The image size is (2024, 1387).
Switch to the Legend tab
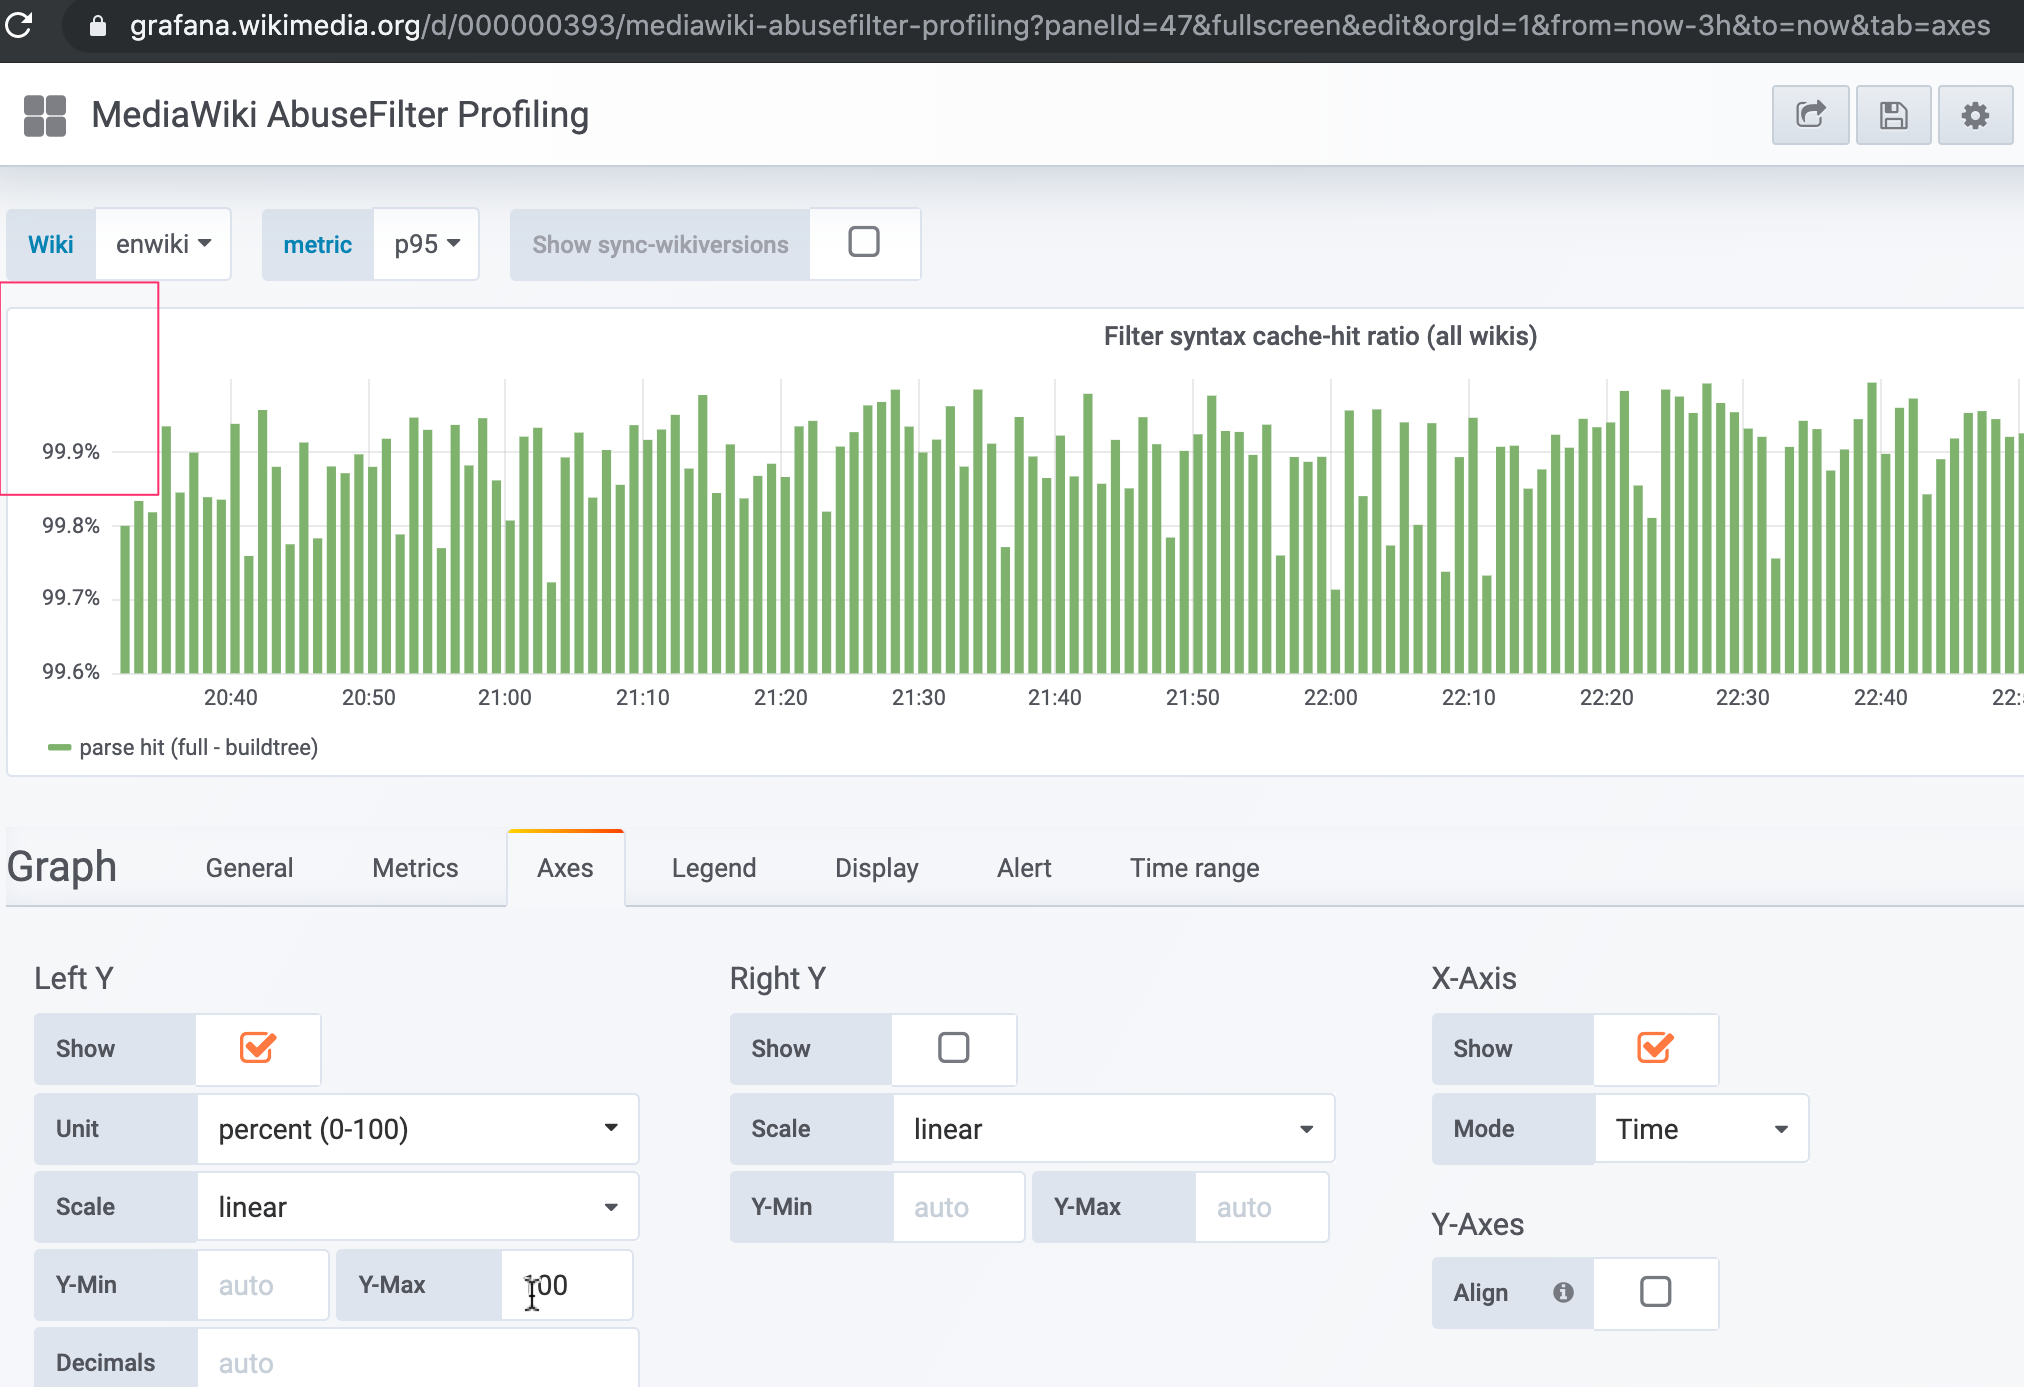[x=713, y=867]
